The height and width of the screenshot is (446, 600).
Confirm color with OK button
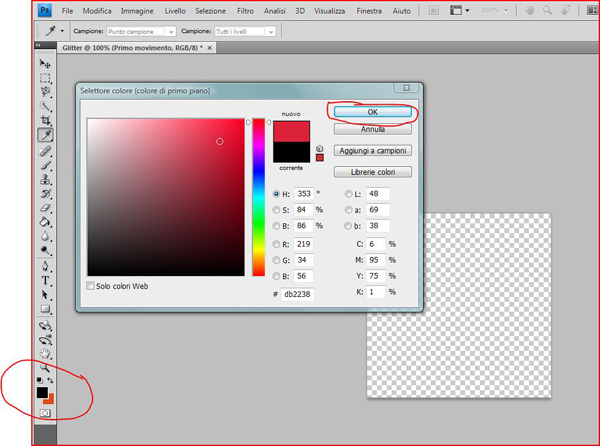pyautogui.click(x=373, y=112)
